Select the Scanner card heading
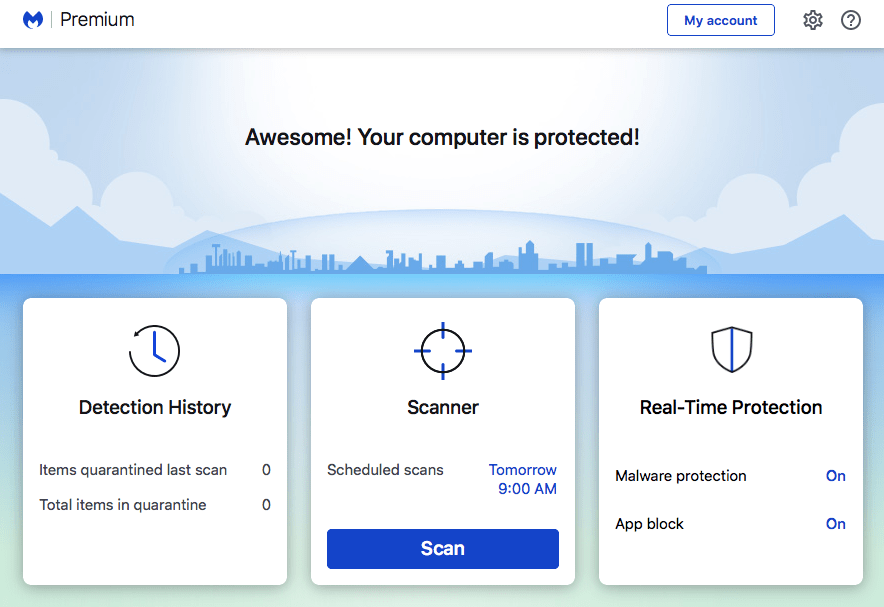 [x=443, y=407]
